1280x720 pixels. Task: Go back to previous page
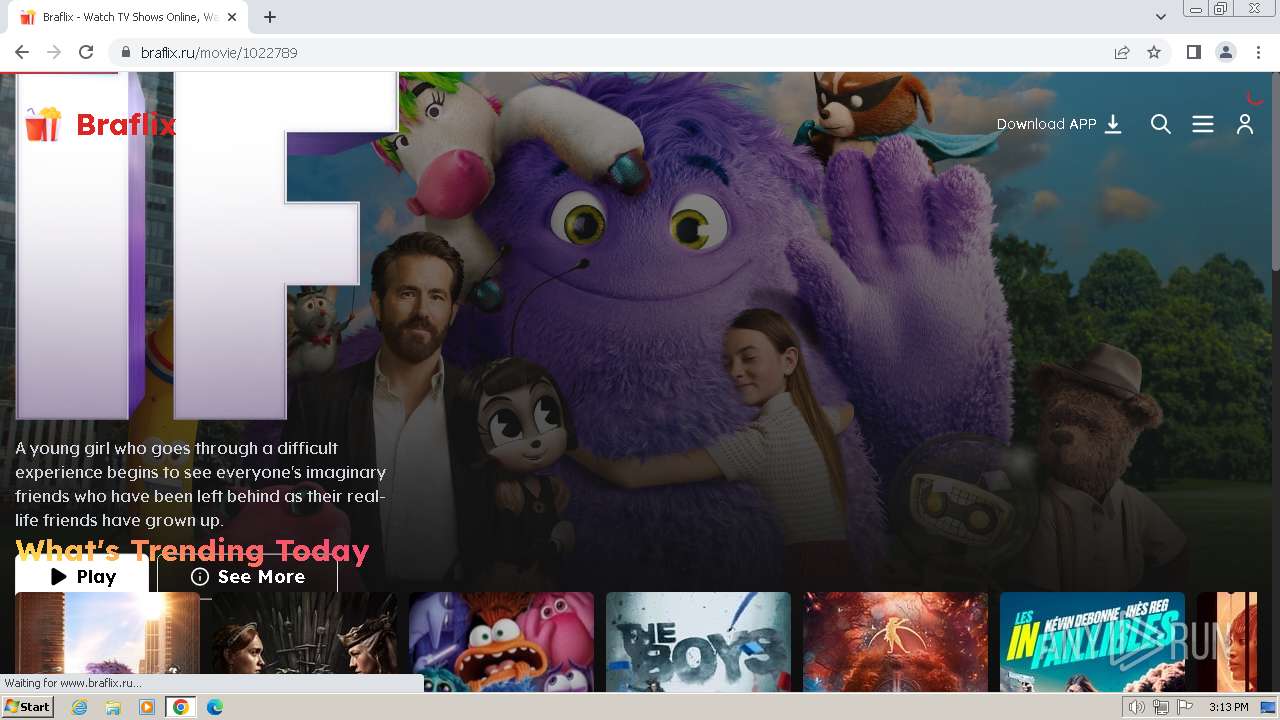pos(22,52)
